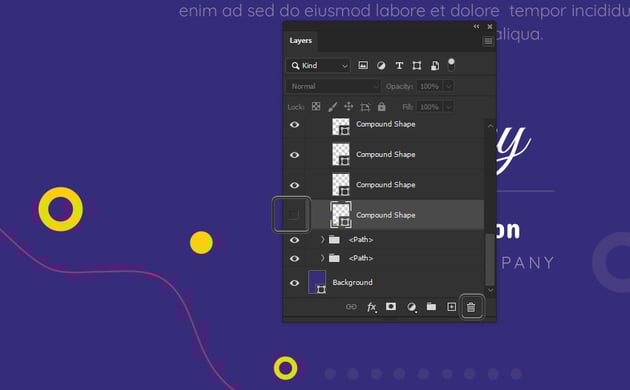Screen dimensions: 630x390
Task: Select the Background layer thumbnail
Action: coord(317,282)
